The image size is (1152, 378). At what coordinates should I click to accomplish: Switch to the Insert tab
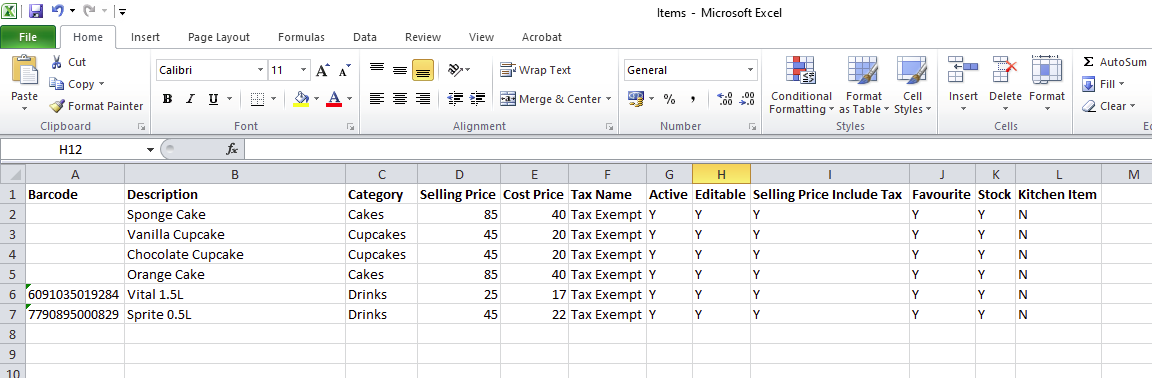coord(145,37)
